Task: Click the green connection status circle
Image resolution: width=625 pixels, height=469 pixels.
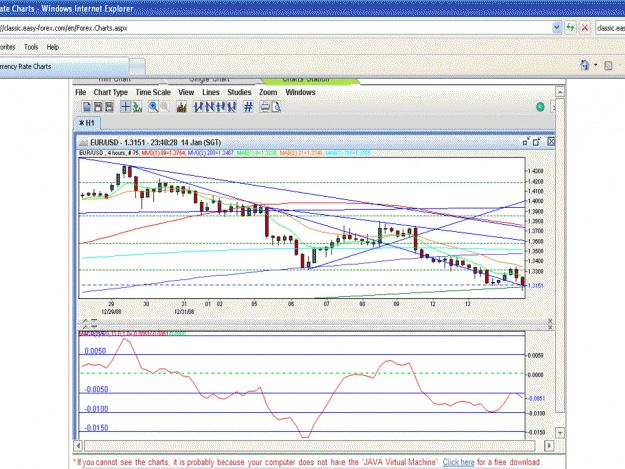Action: (540, 107)
